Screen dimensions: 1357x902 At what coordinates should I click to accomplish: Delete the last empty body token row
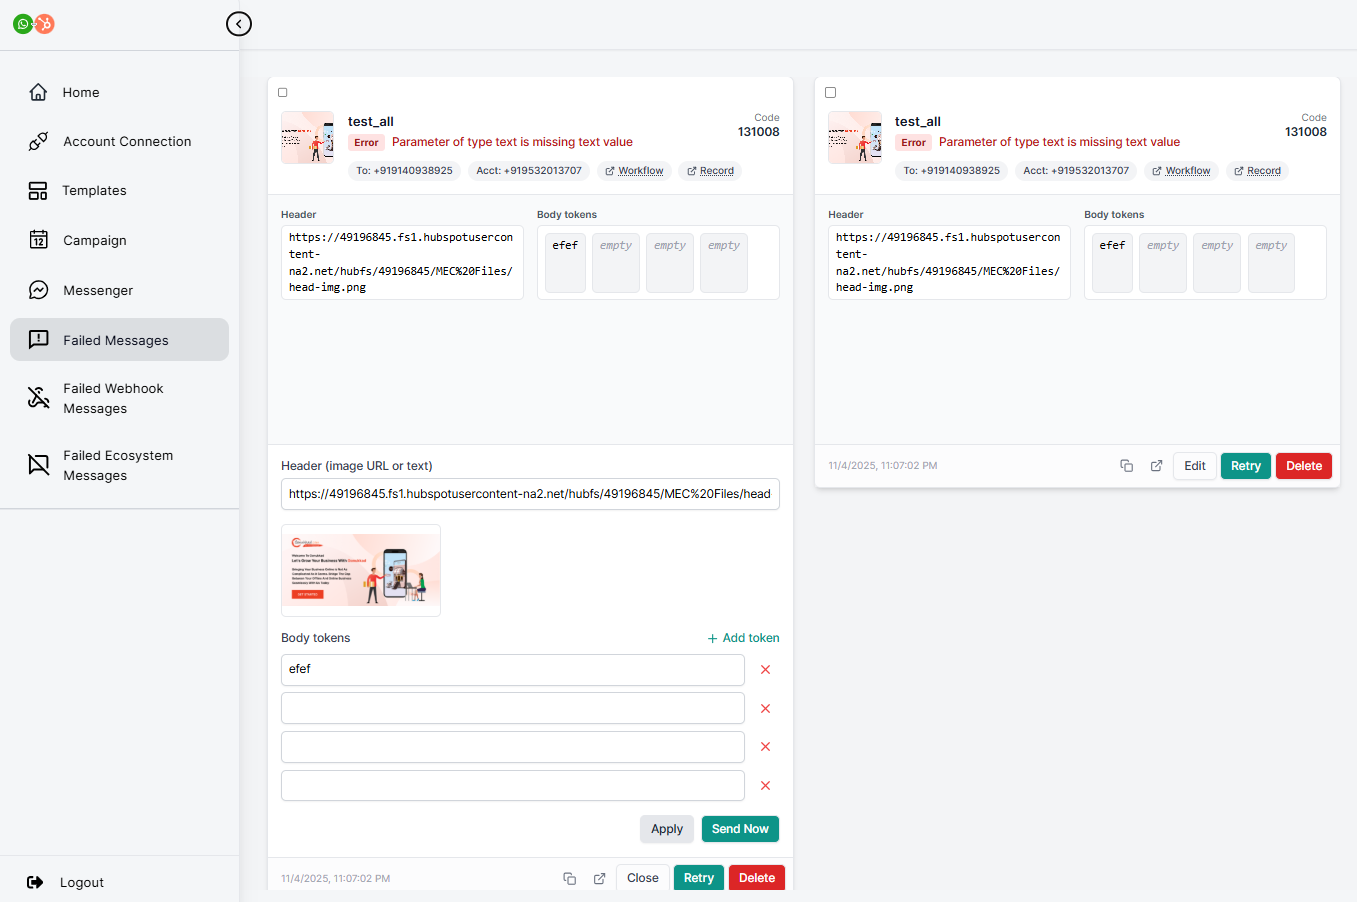coord(765,786)
